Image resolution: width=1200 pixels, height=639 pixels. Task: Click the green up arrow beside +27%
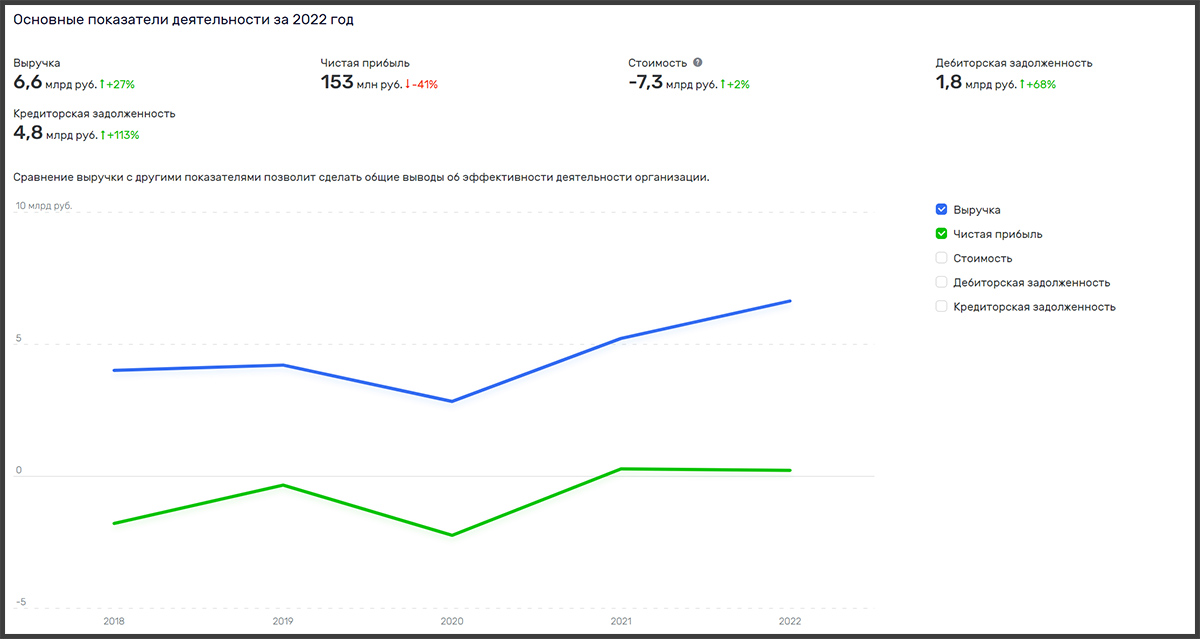point(102,85)
